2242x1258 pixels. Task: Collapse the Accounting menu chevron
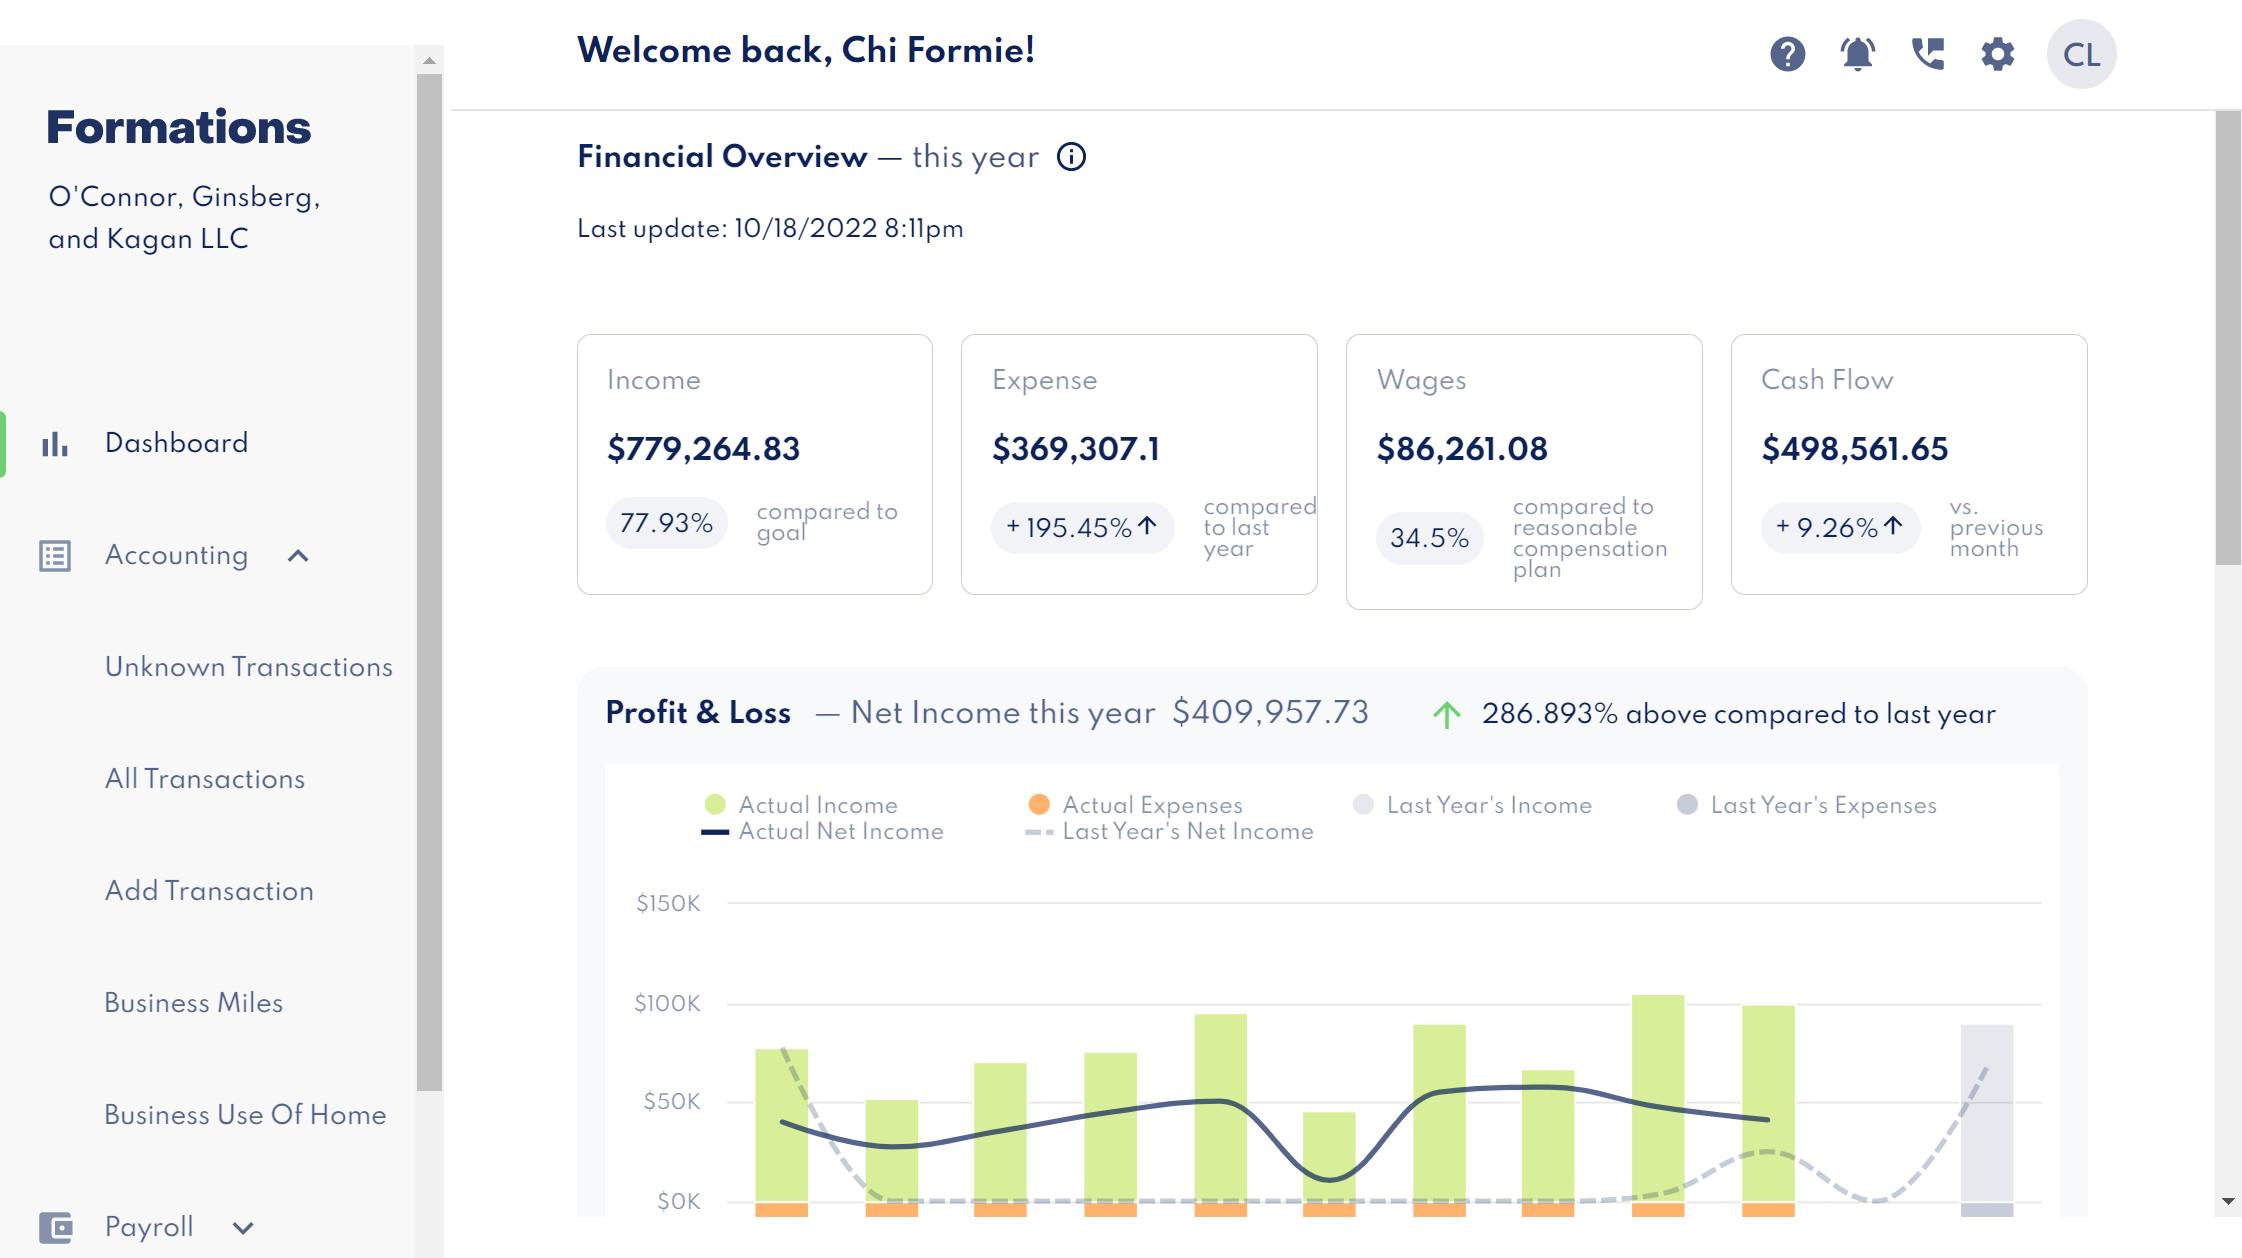pyautogui.click(x=298, y=556)
